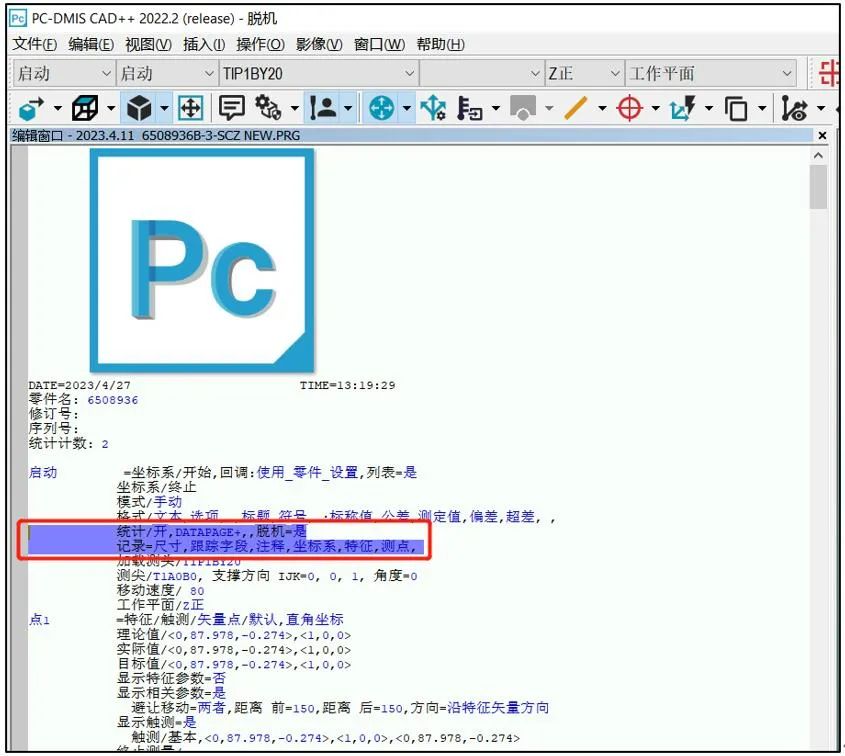Click the 模式/手动 line
Image resolution: width=845 pixels, height=756 pixels.
149,502
